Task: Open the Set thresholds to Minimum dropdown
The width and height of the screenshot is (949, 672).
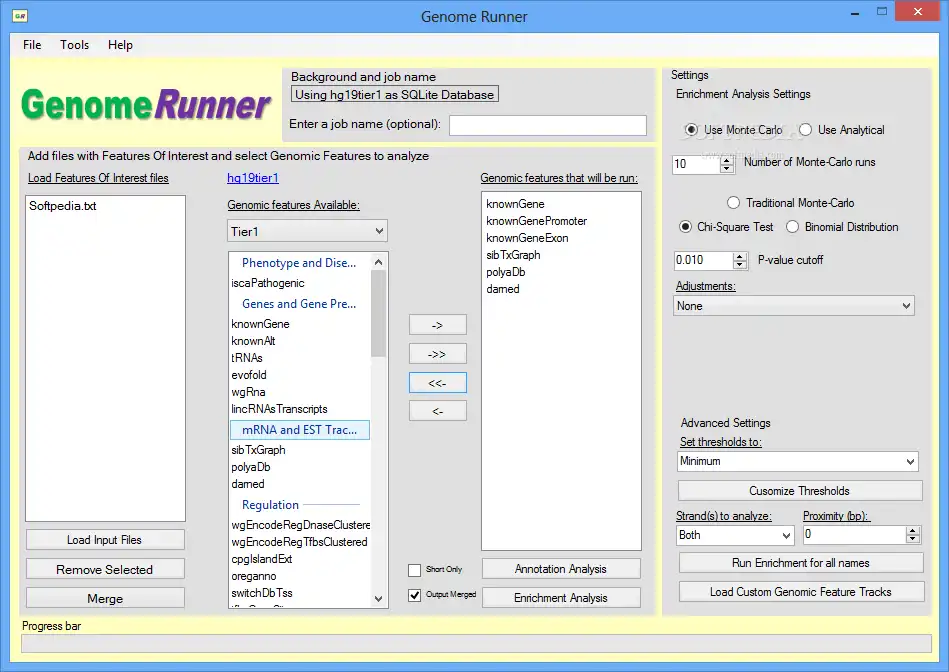Action: (797, 461)
